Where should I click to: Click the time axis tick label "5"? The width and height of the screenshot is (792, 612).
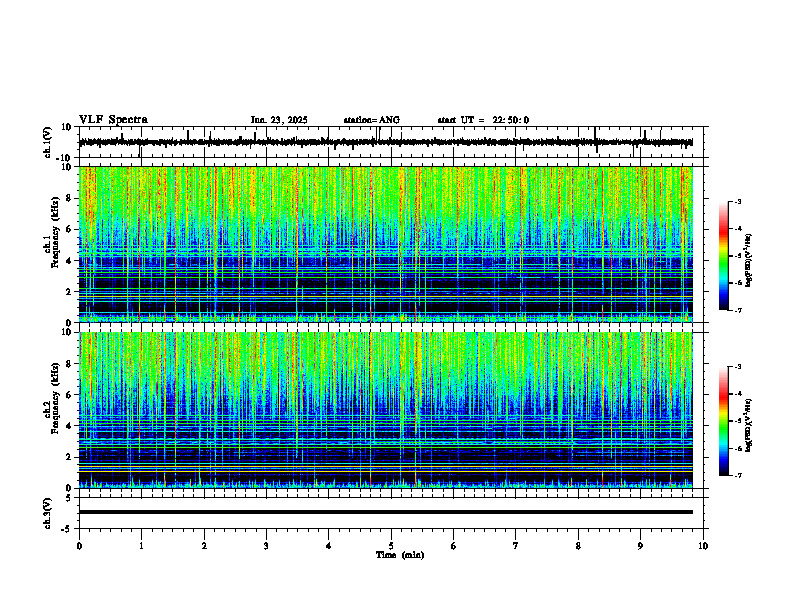tap(391, 546)
